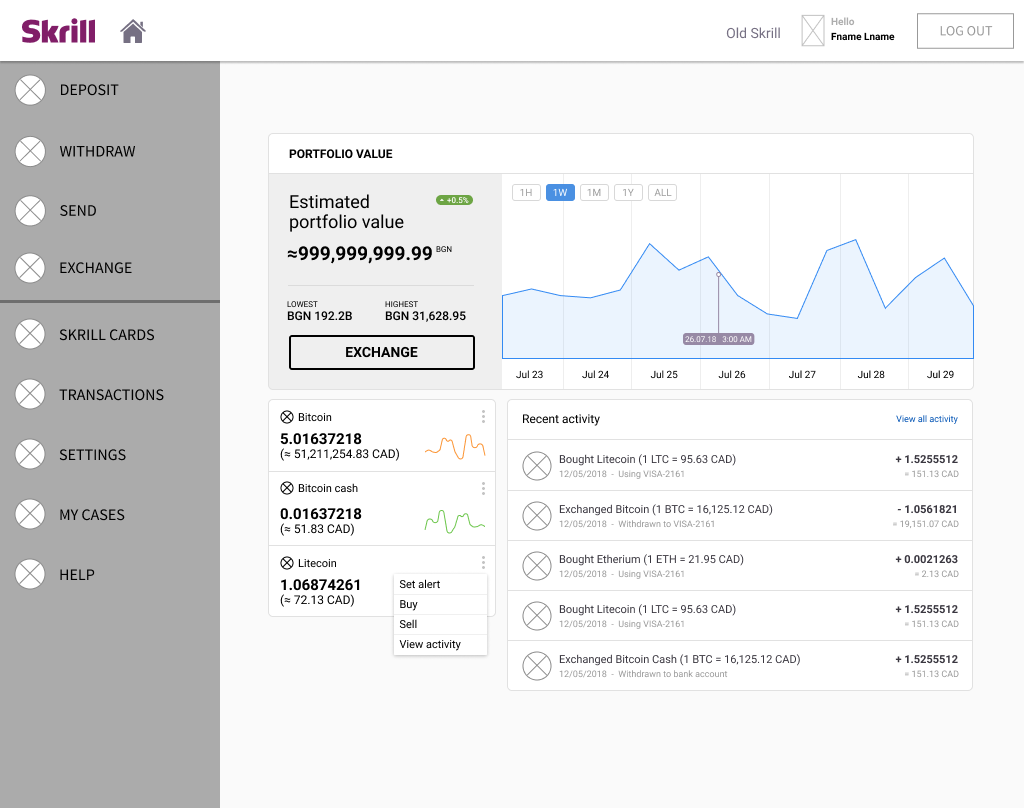
Task: Click the +0.5% change badge
Action: click(455, 200)
